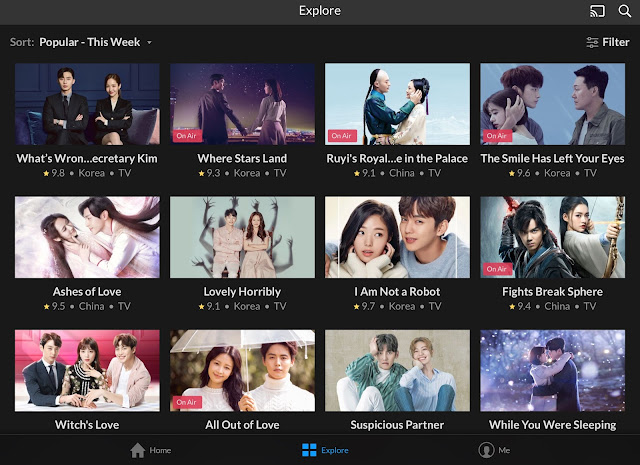Image resolution: width=640 pixels, height=465 pixels.
Task: Tap the Filter sliders icon
Action: 592,42
